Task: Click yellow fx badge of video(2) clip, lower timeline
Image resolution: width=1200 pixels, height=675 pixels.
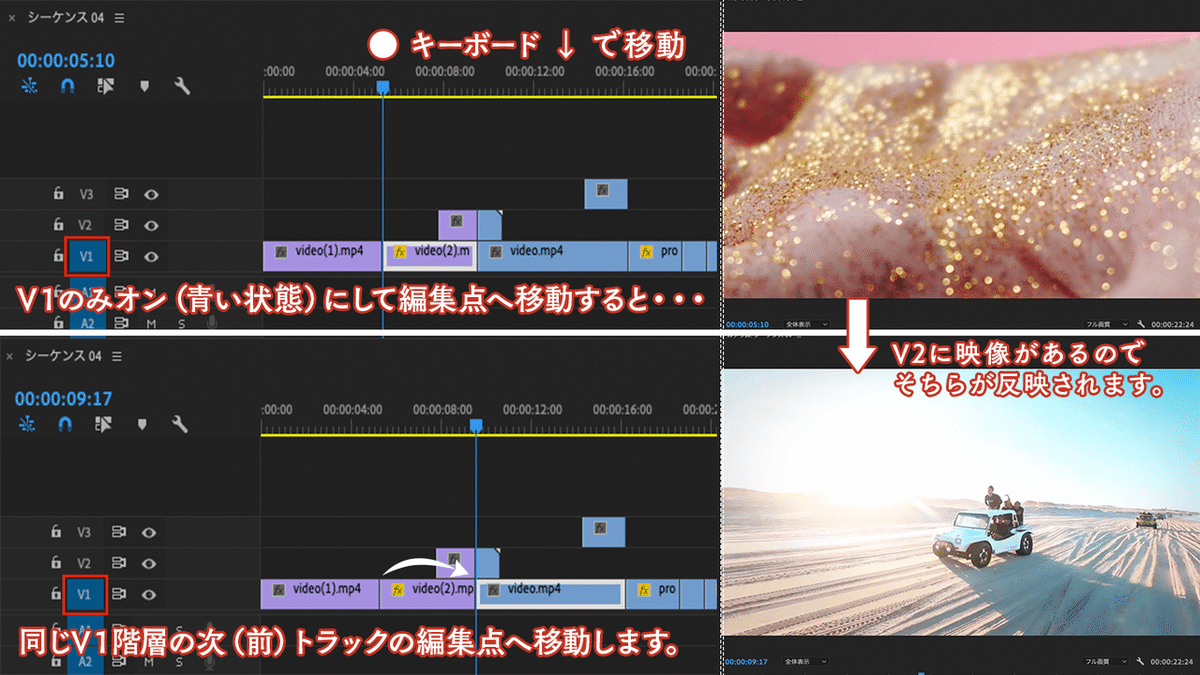Action: (399, 590)
